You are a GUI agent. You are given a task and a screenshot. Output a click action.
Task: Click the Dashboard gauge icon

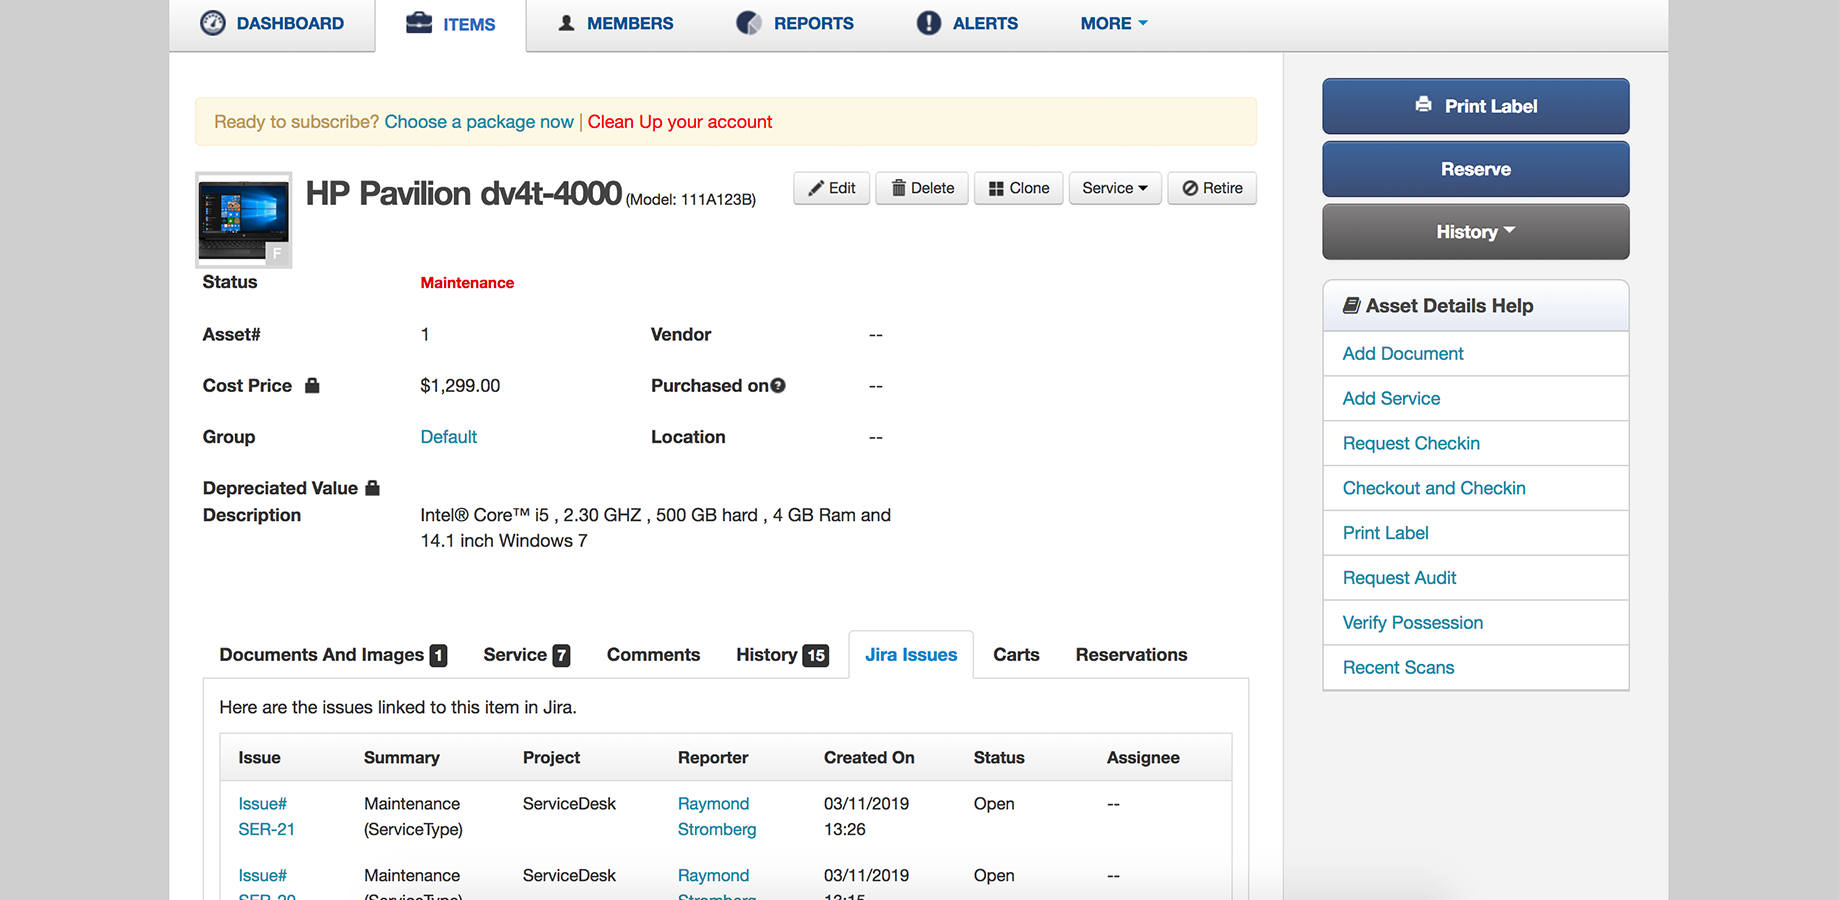pyautogui.click(x=213, y=23)
